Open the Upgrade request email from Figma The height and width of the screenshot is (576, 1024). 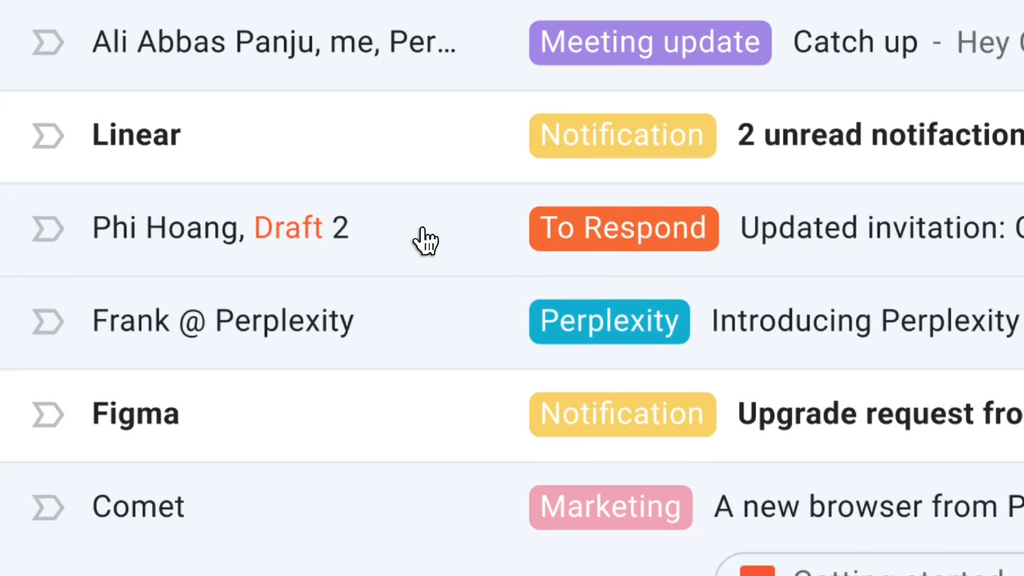pos(880,415)
